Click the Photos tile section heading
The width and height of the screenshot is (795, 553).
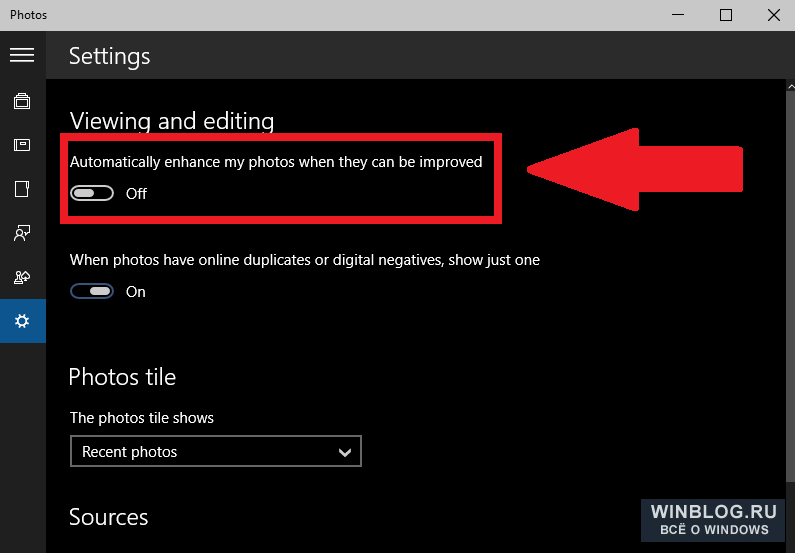pyautogui.click(x=122, y=377)
